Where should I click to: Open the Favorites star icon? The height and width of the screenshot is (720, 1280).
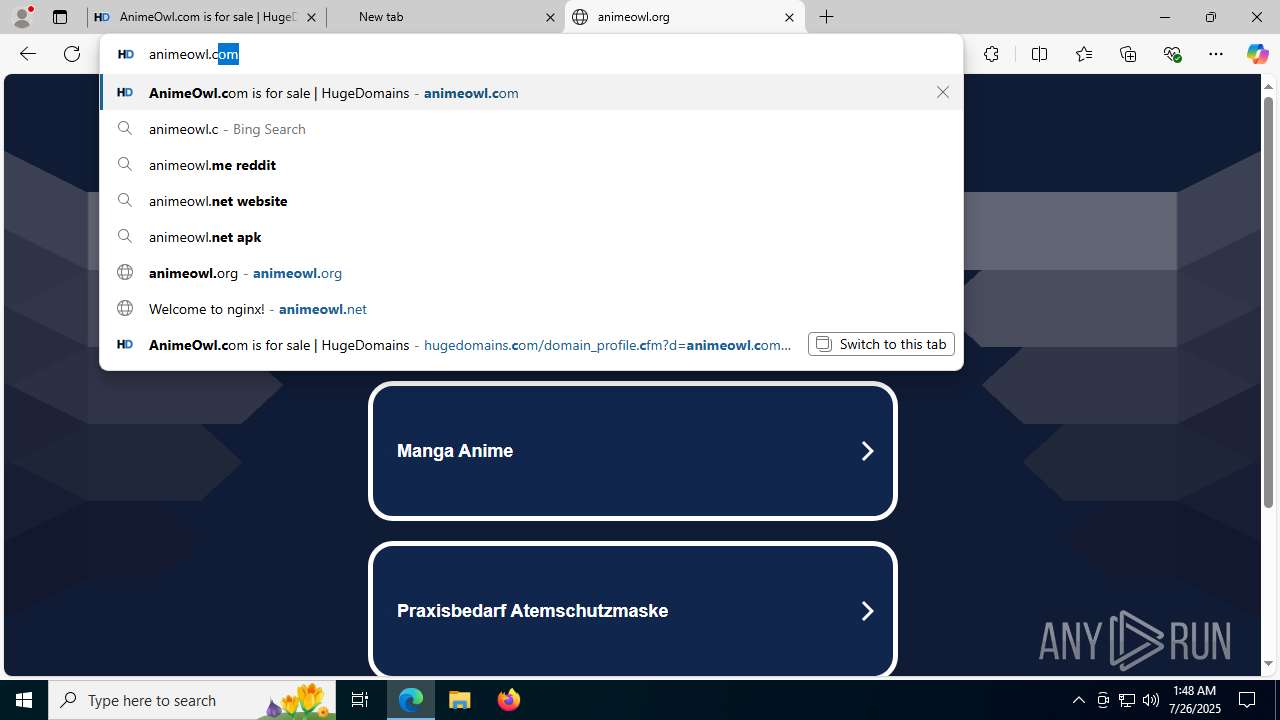pyautogui.click(x=1084, y=54)
